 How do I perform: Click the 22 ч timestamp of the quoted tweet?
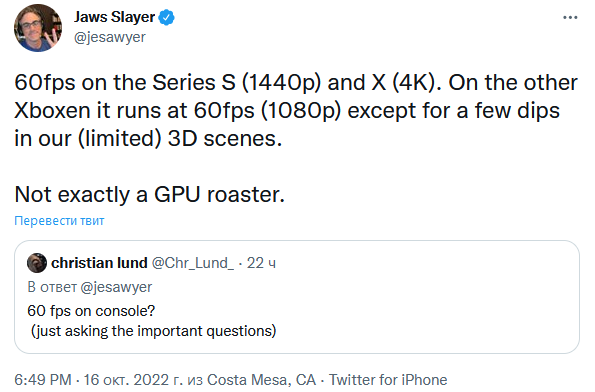coord(261,263)
